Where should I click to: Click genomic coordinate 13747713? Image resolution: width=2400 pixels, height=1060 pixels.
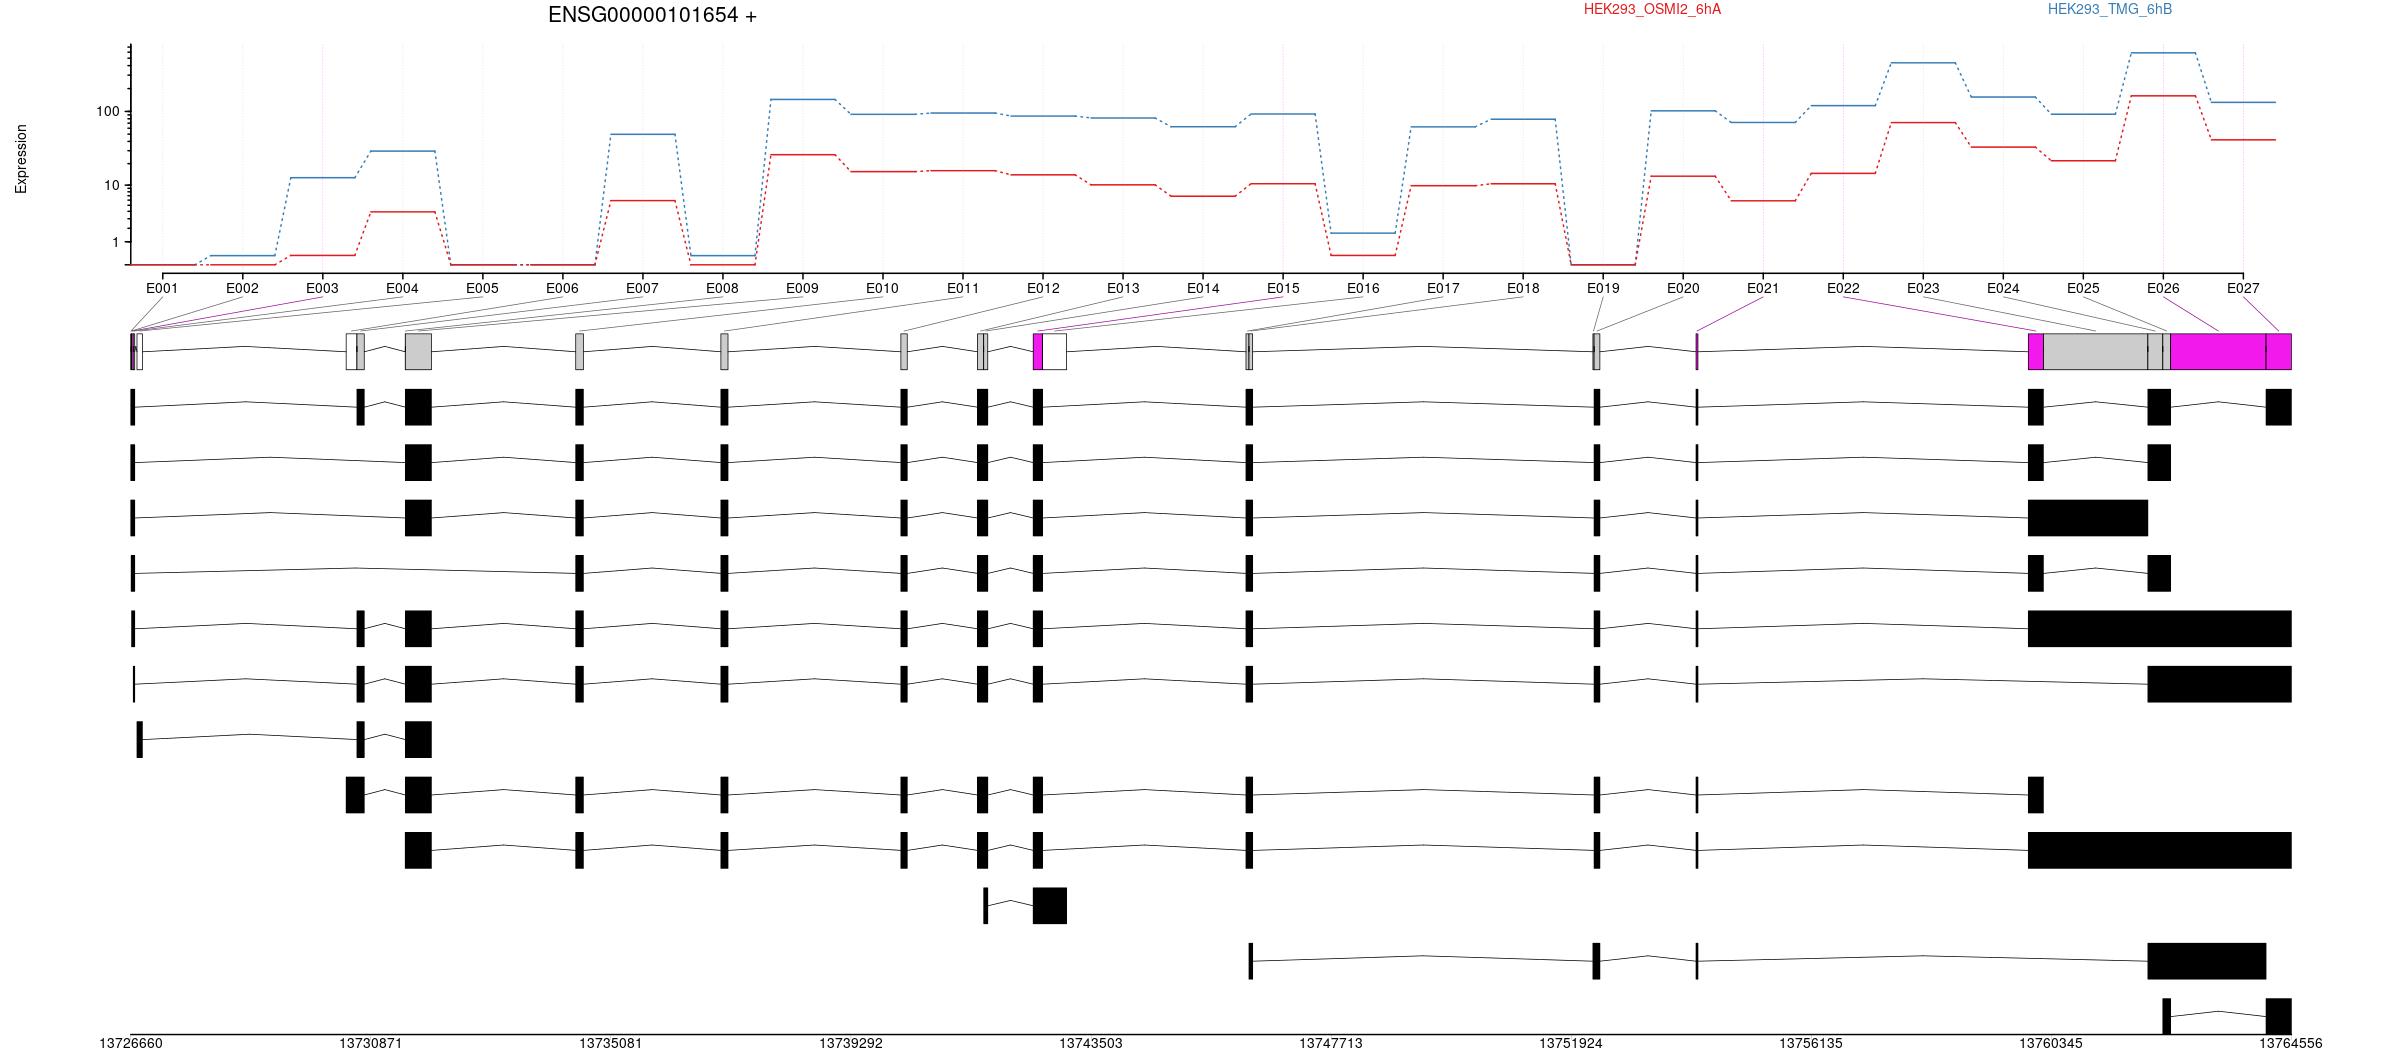[x=1331, y=1043]
